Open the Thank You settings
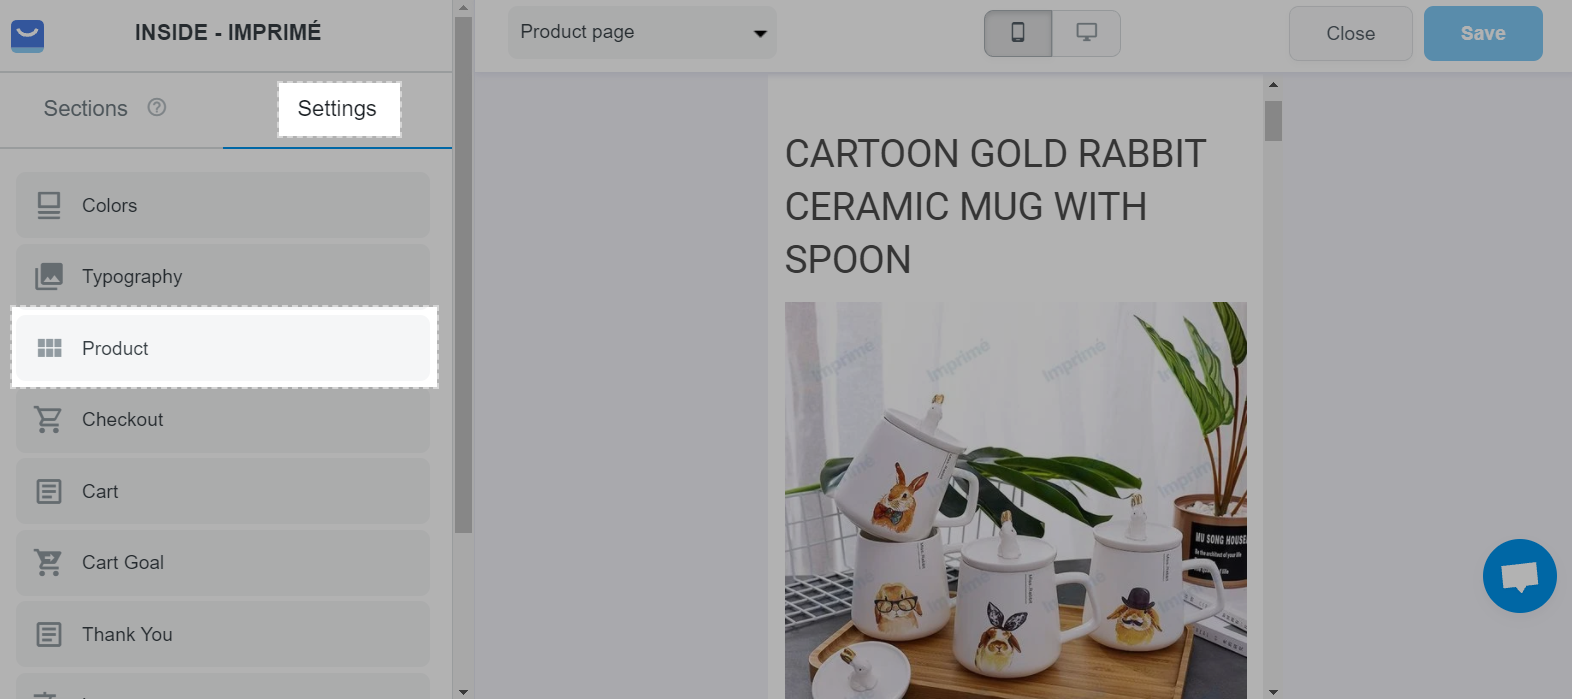Image resolution: width=1572 pixels, height=699 pixels. pyautogui.click(x=223, y=634)
